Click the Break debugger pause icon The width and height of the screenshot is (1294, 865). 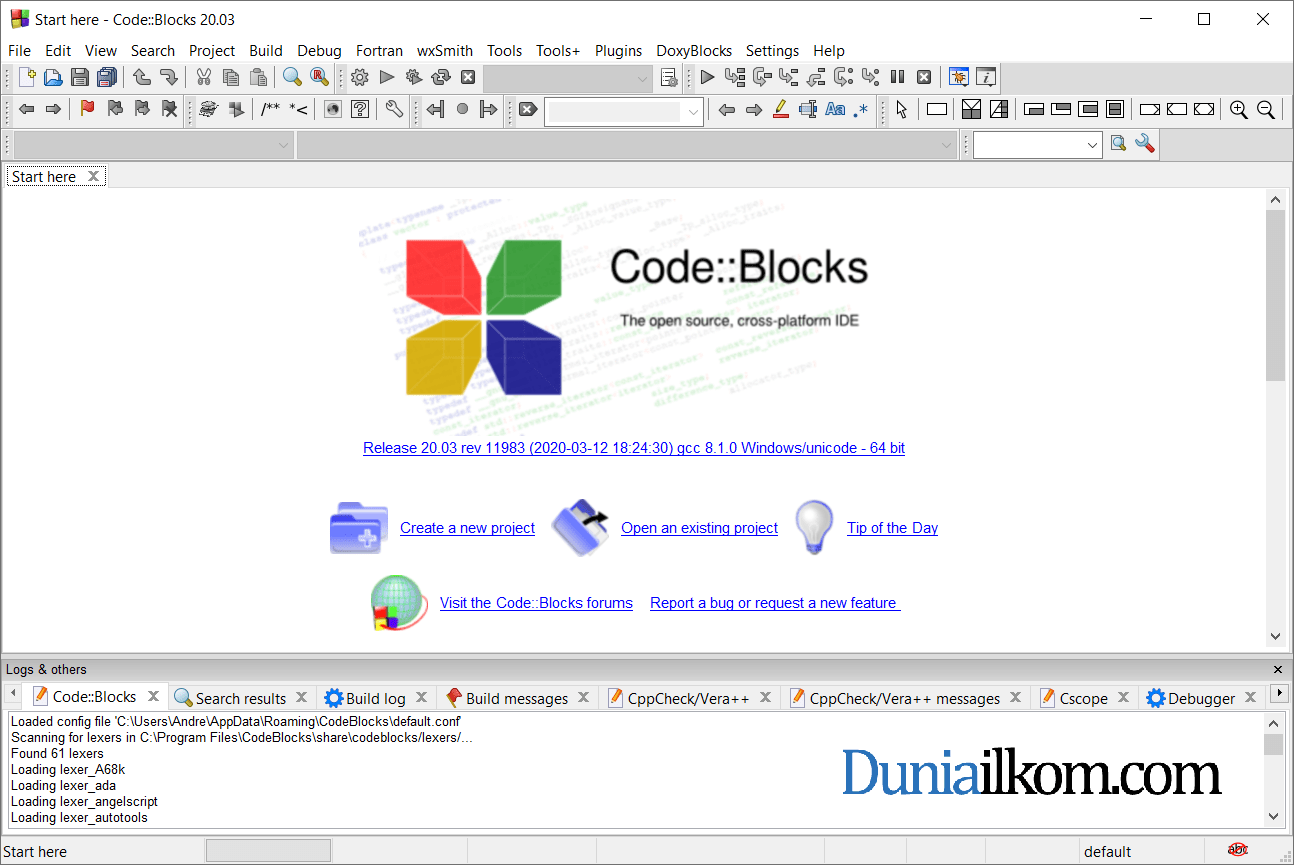click(897, 77)
